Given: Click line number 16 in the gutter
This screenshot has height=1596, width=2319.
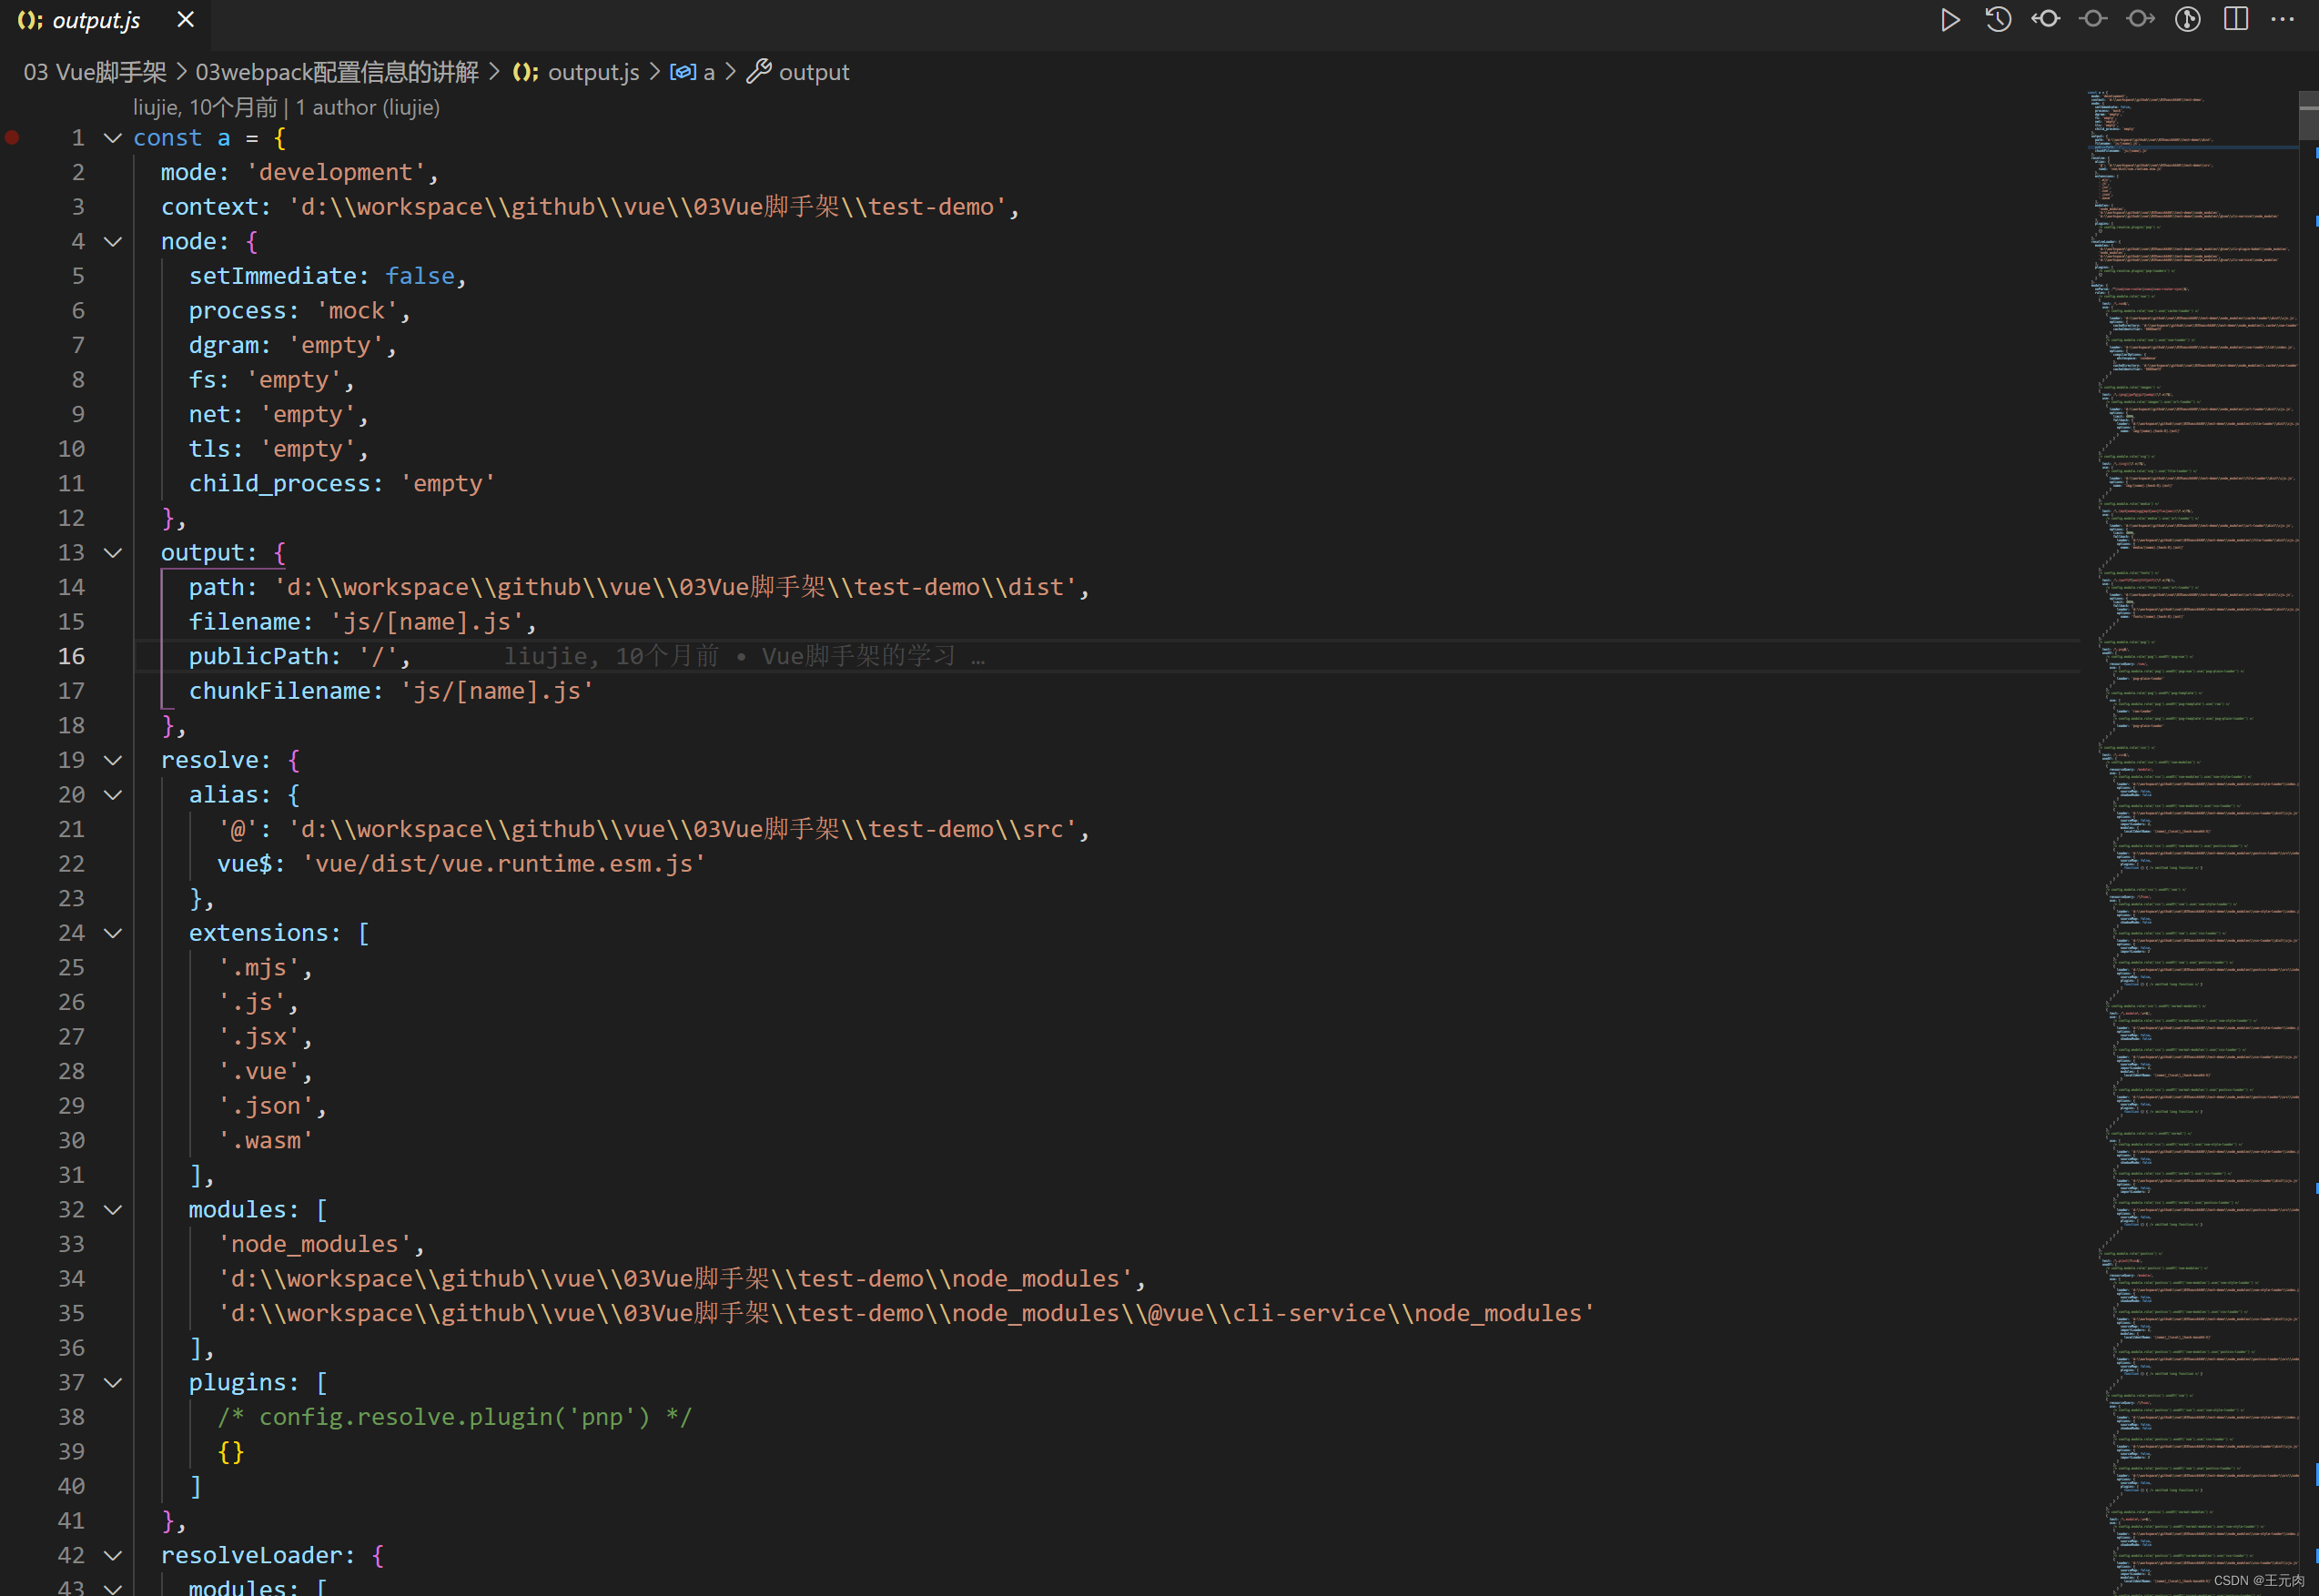Looking at the screenshot, I should 71,656.
